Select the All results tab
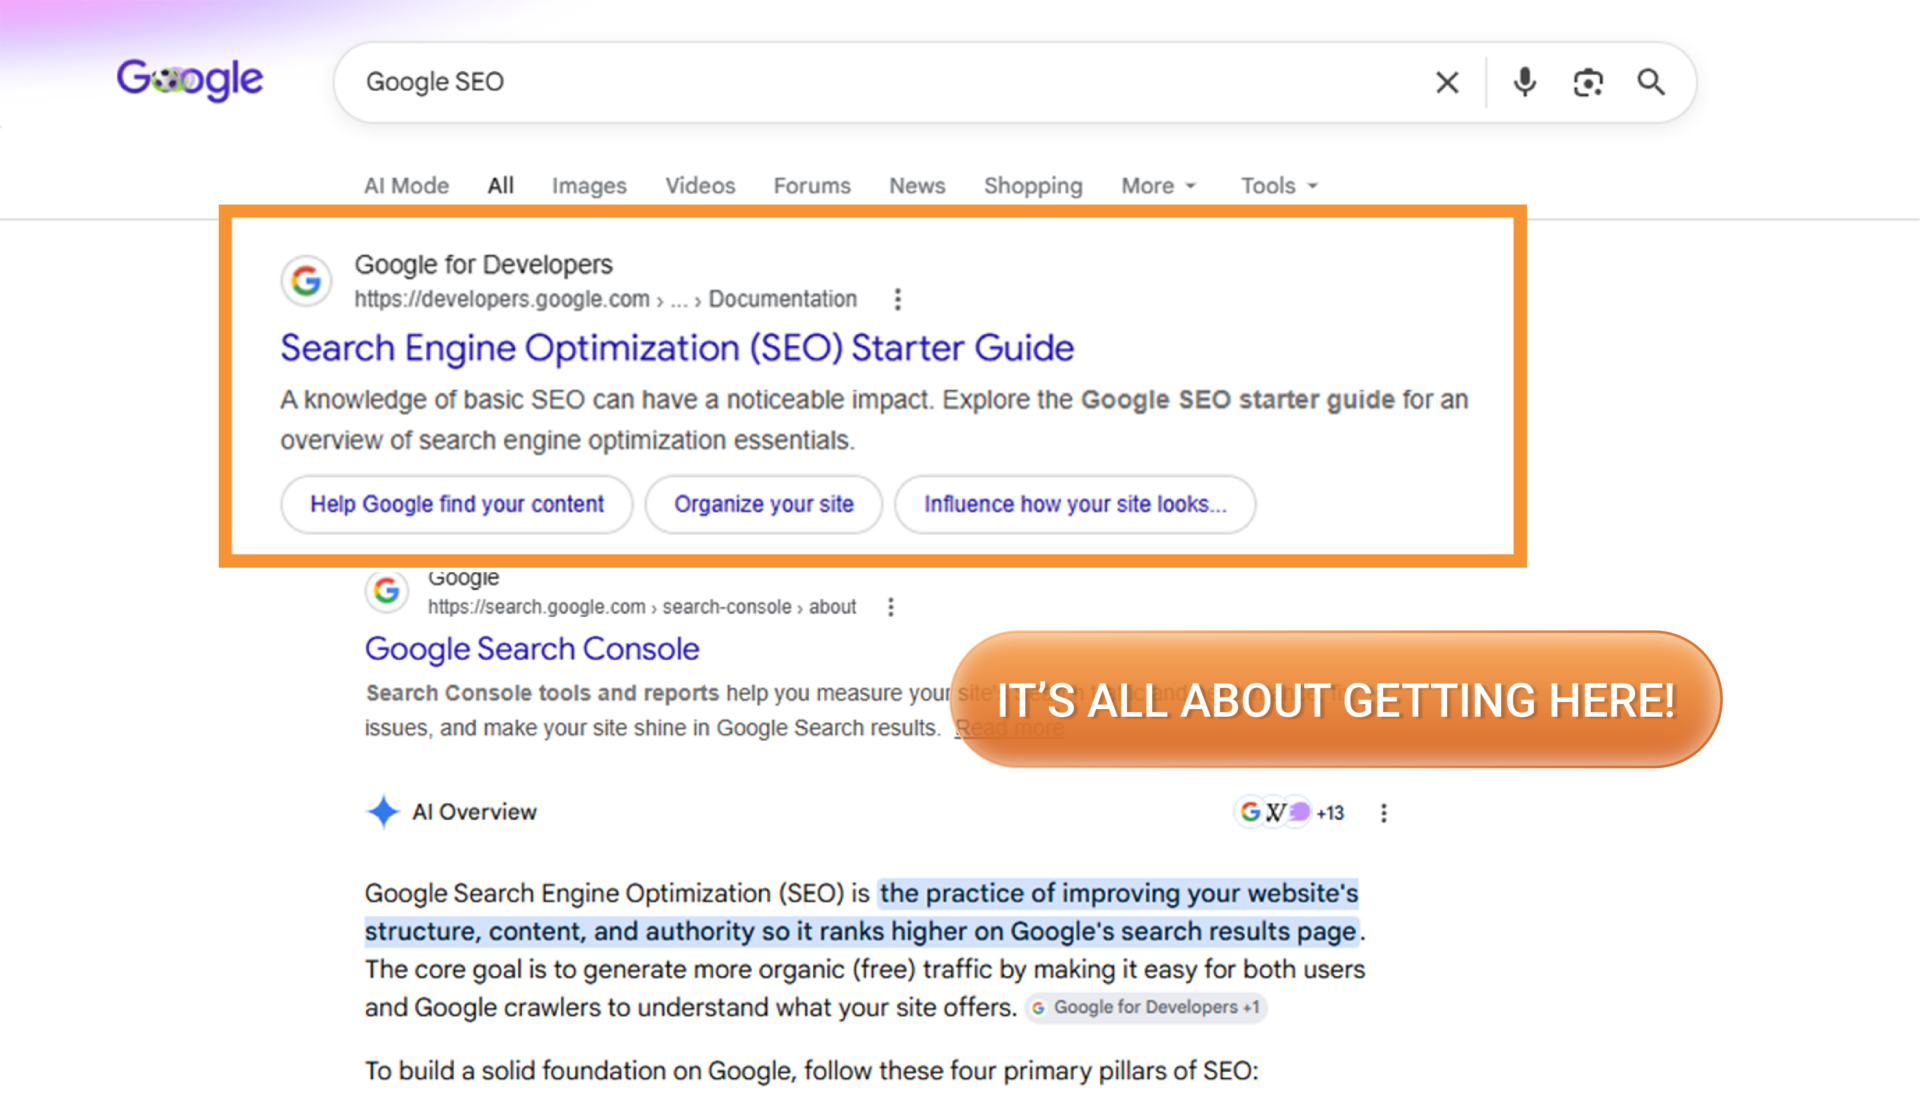1920x1097 pixels. click(501, 186)
